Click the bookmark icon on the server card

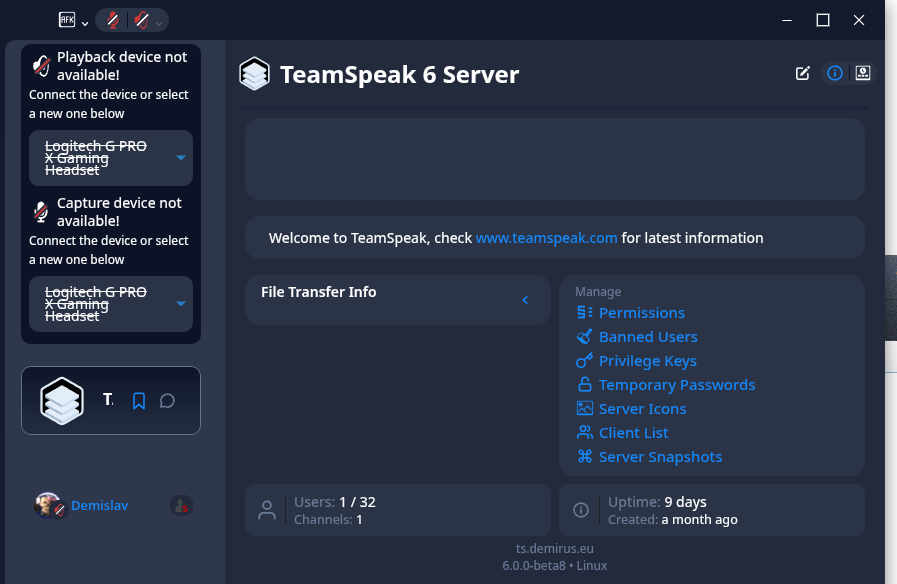click(138, 400)
